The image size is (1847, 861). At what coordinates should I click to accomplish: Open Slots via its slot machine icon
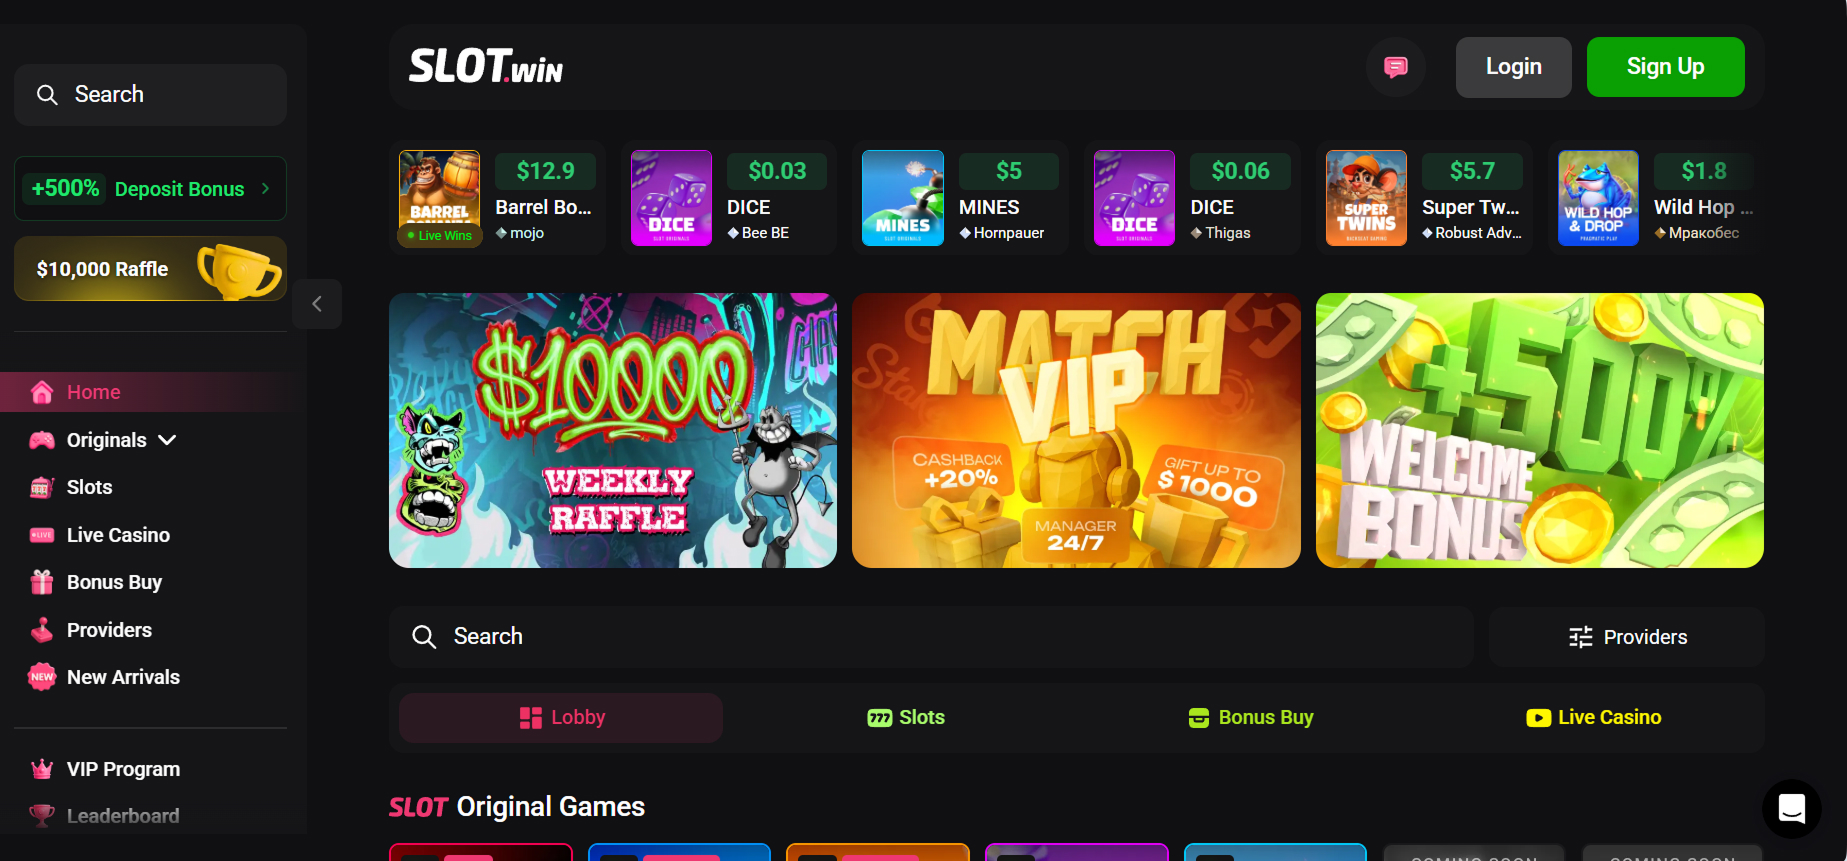click(x=42, y=487)
